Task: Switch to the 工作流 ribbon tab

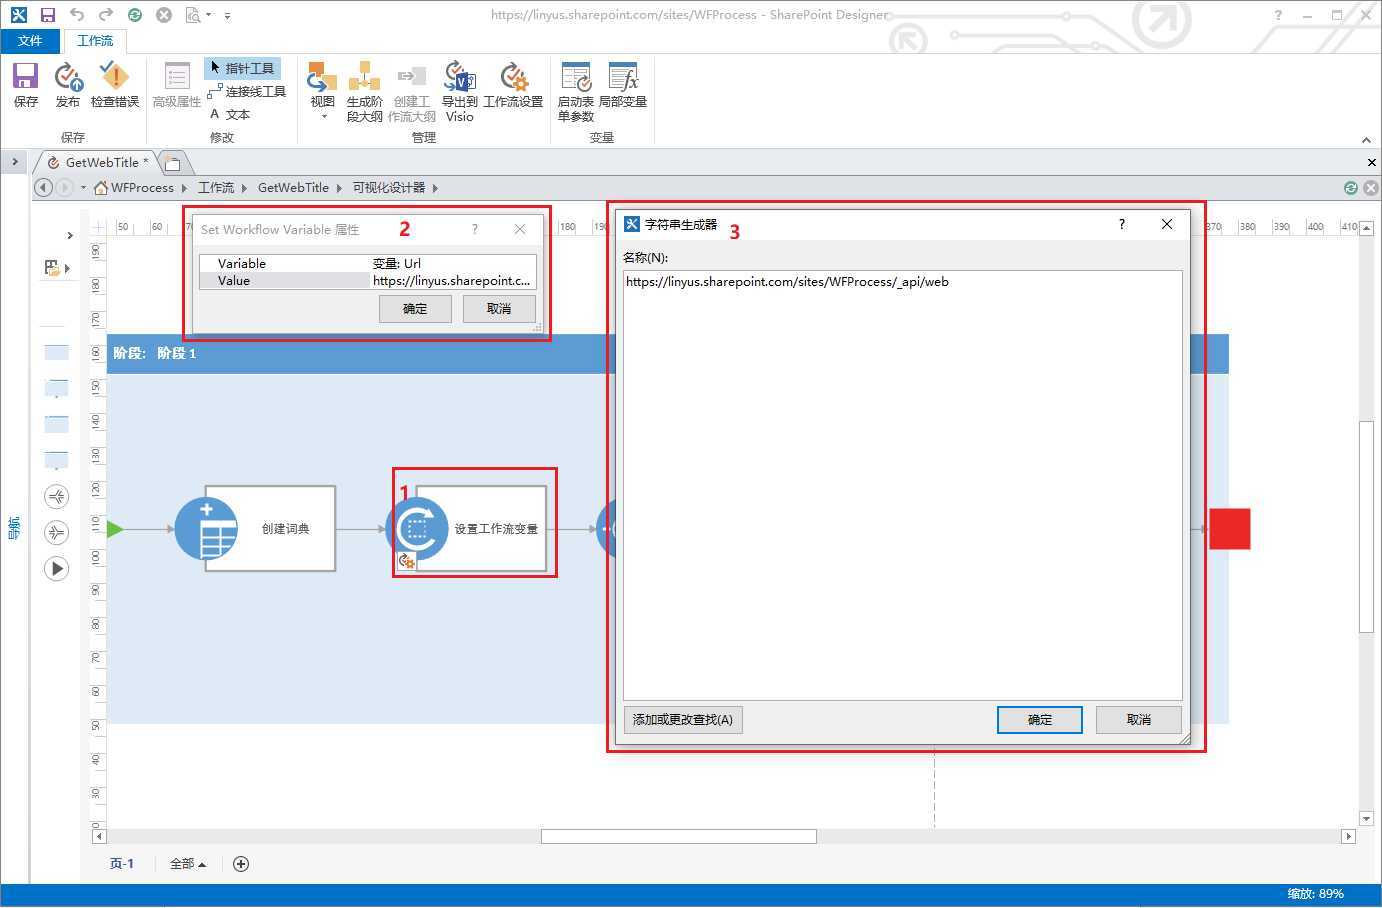Action: coord(95,41)
